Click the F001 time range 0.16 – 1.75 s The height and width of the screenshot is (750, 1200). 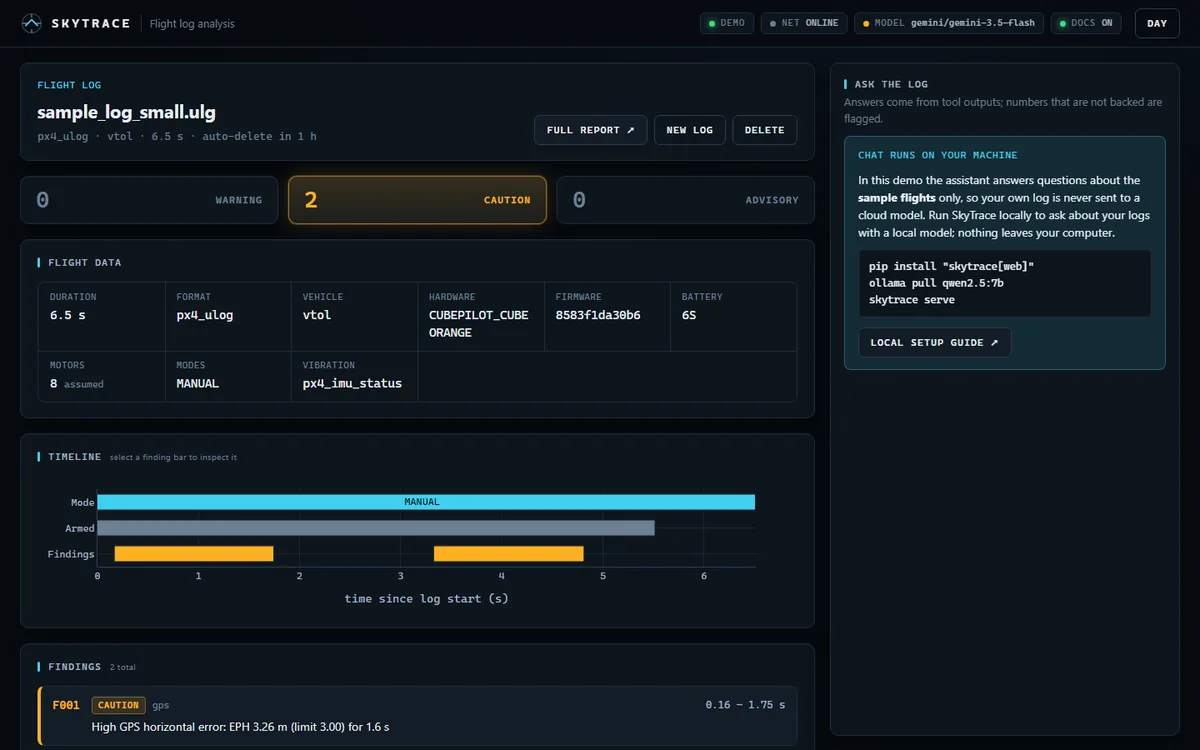[745, 705]
